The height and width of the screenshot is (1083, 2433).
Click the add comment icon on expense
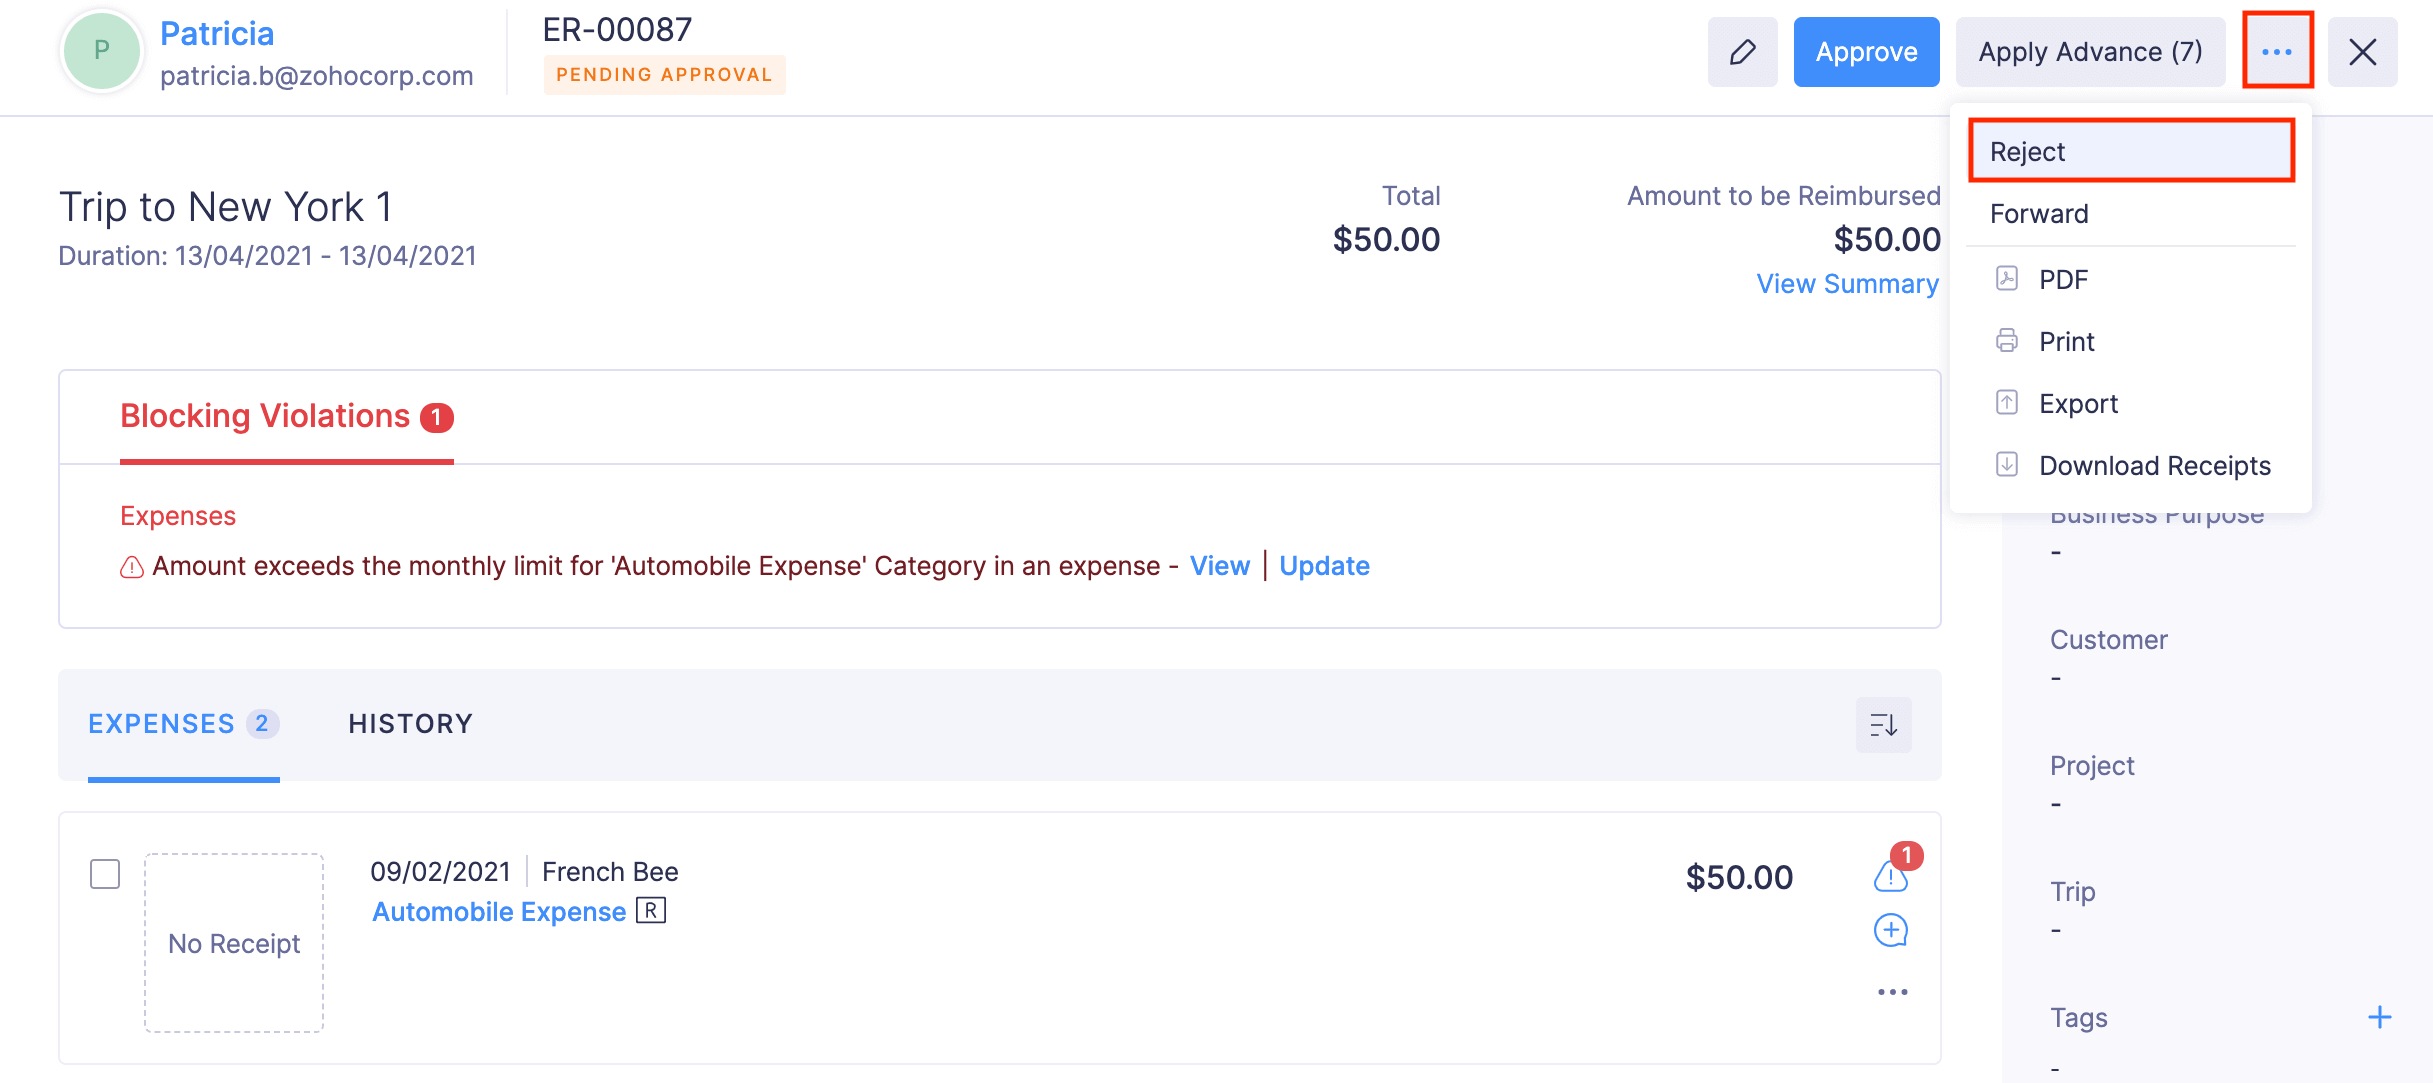coord(1890,930)
